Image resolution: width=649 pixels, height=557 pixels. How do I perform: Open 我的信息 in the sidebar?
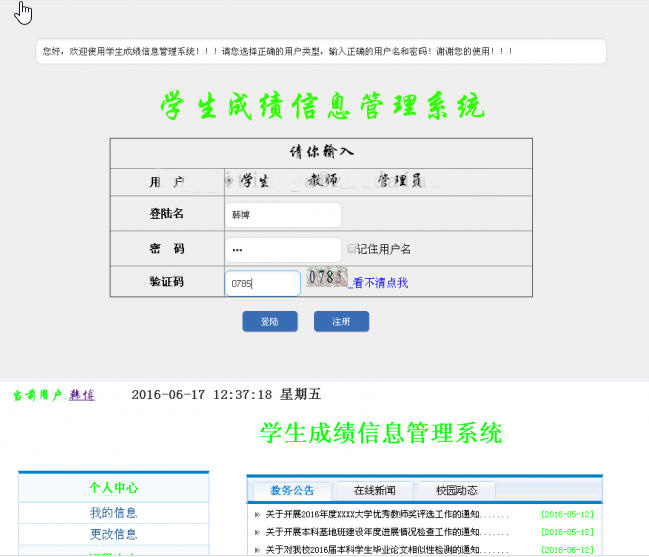click(113, 513)
